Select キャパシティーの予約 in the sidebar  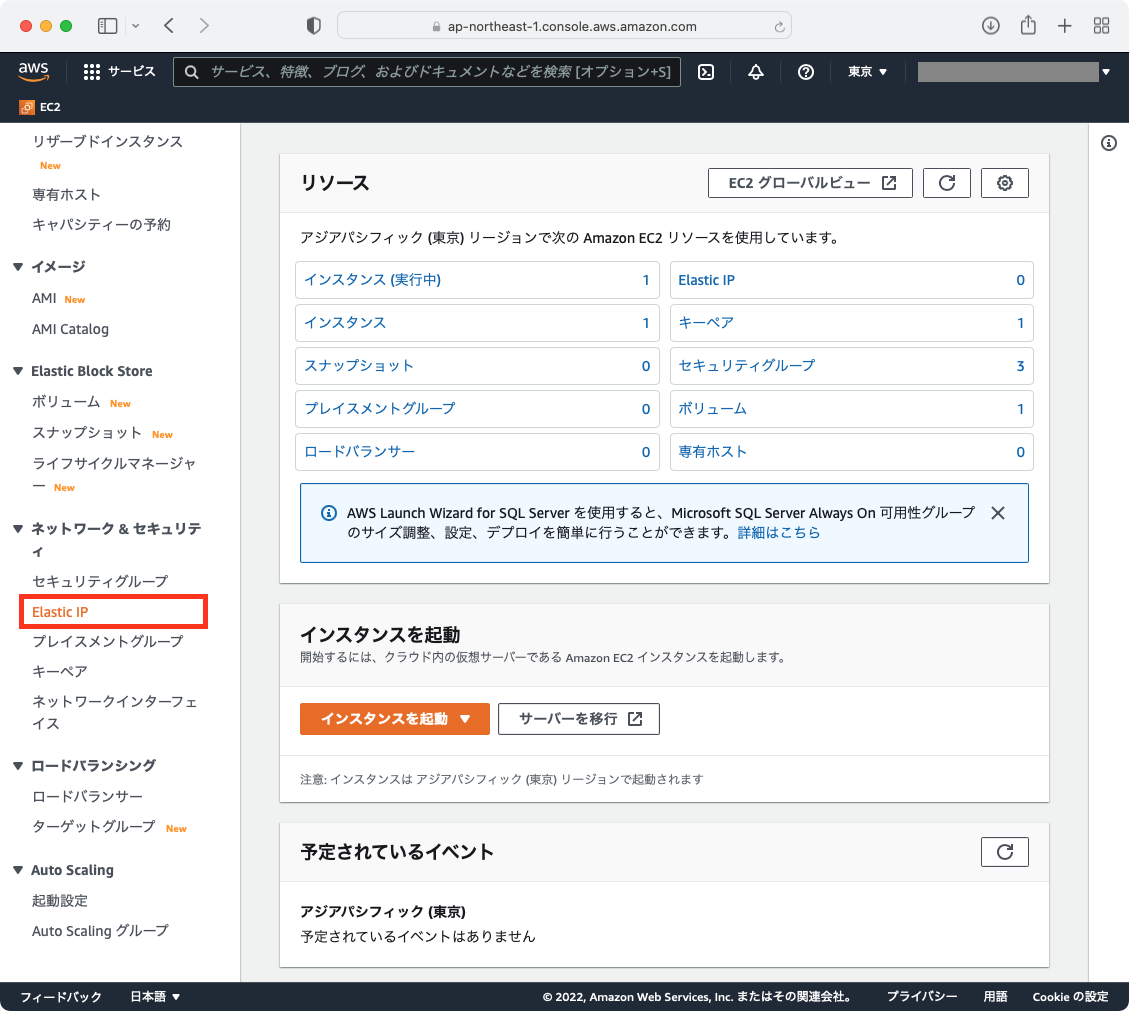click(x=101, y=225)
